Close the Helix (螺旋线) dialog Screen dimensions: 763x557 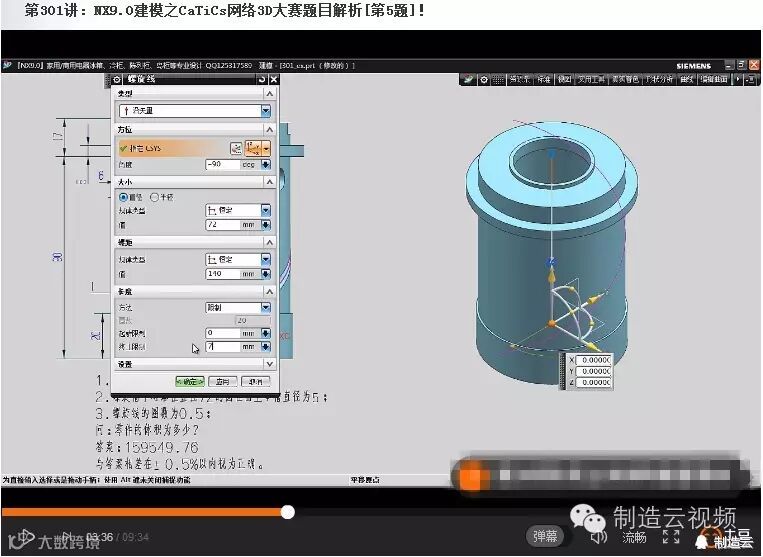273,80
